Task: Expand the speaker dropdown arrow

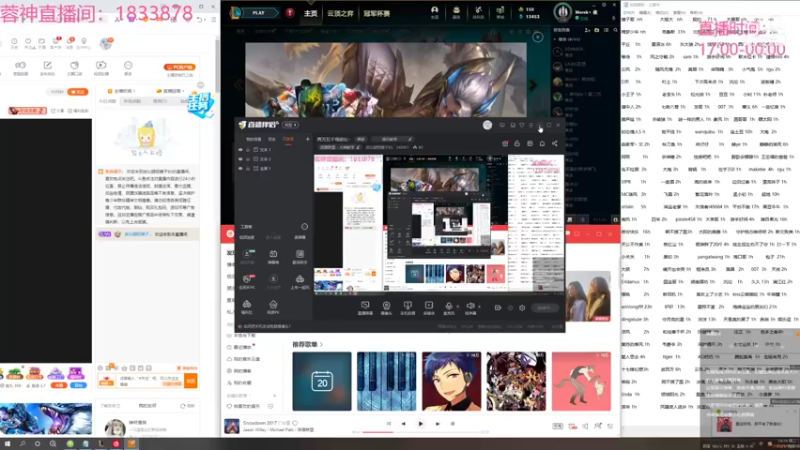Action: (479, 307)
